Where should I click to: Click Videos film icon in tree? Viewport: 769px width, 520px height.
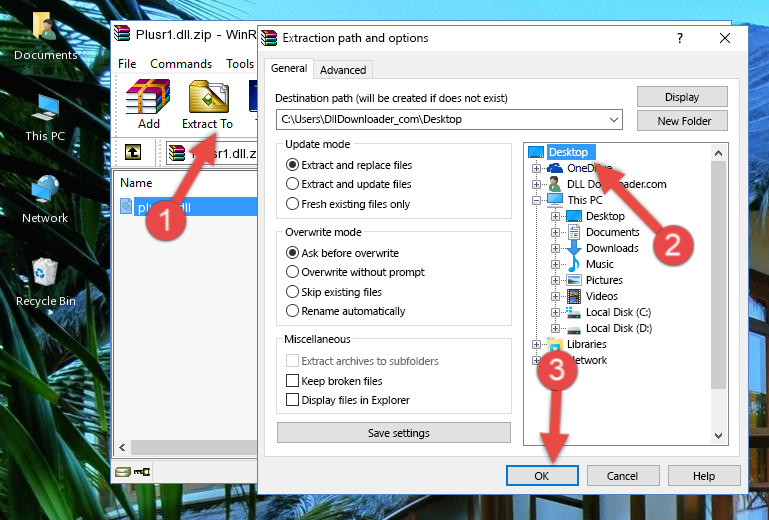(x=573, y=296)
